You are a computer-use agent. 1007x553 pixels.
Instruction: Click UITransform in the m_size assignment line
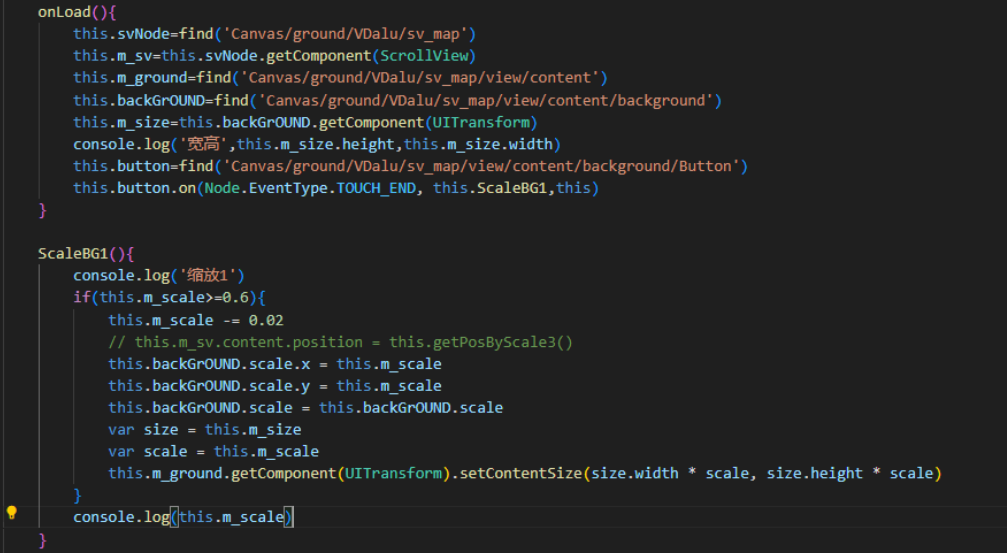pos(481,122)
